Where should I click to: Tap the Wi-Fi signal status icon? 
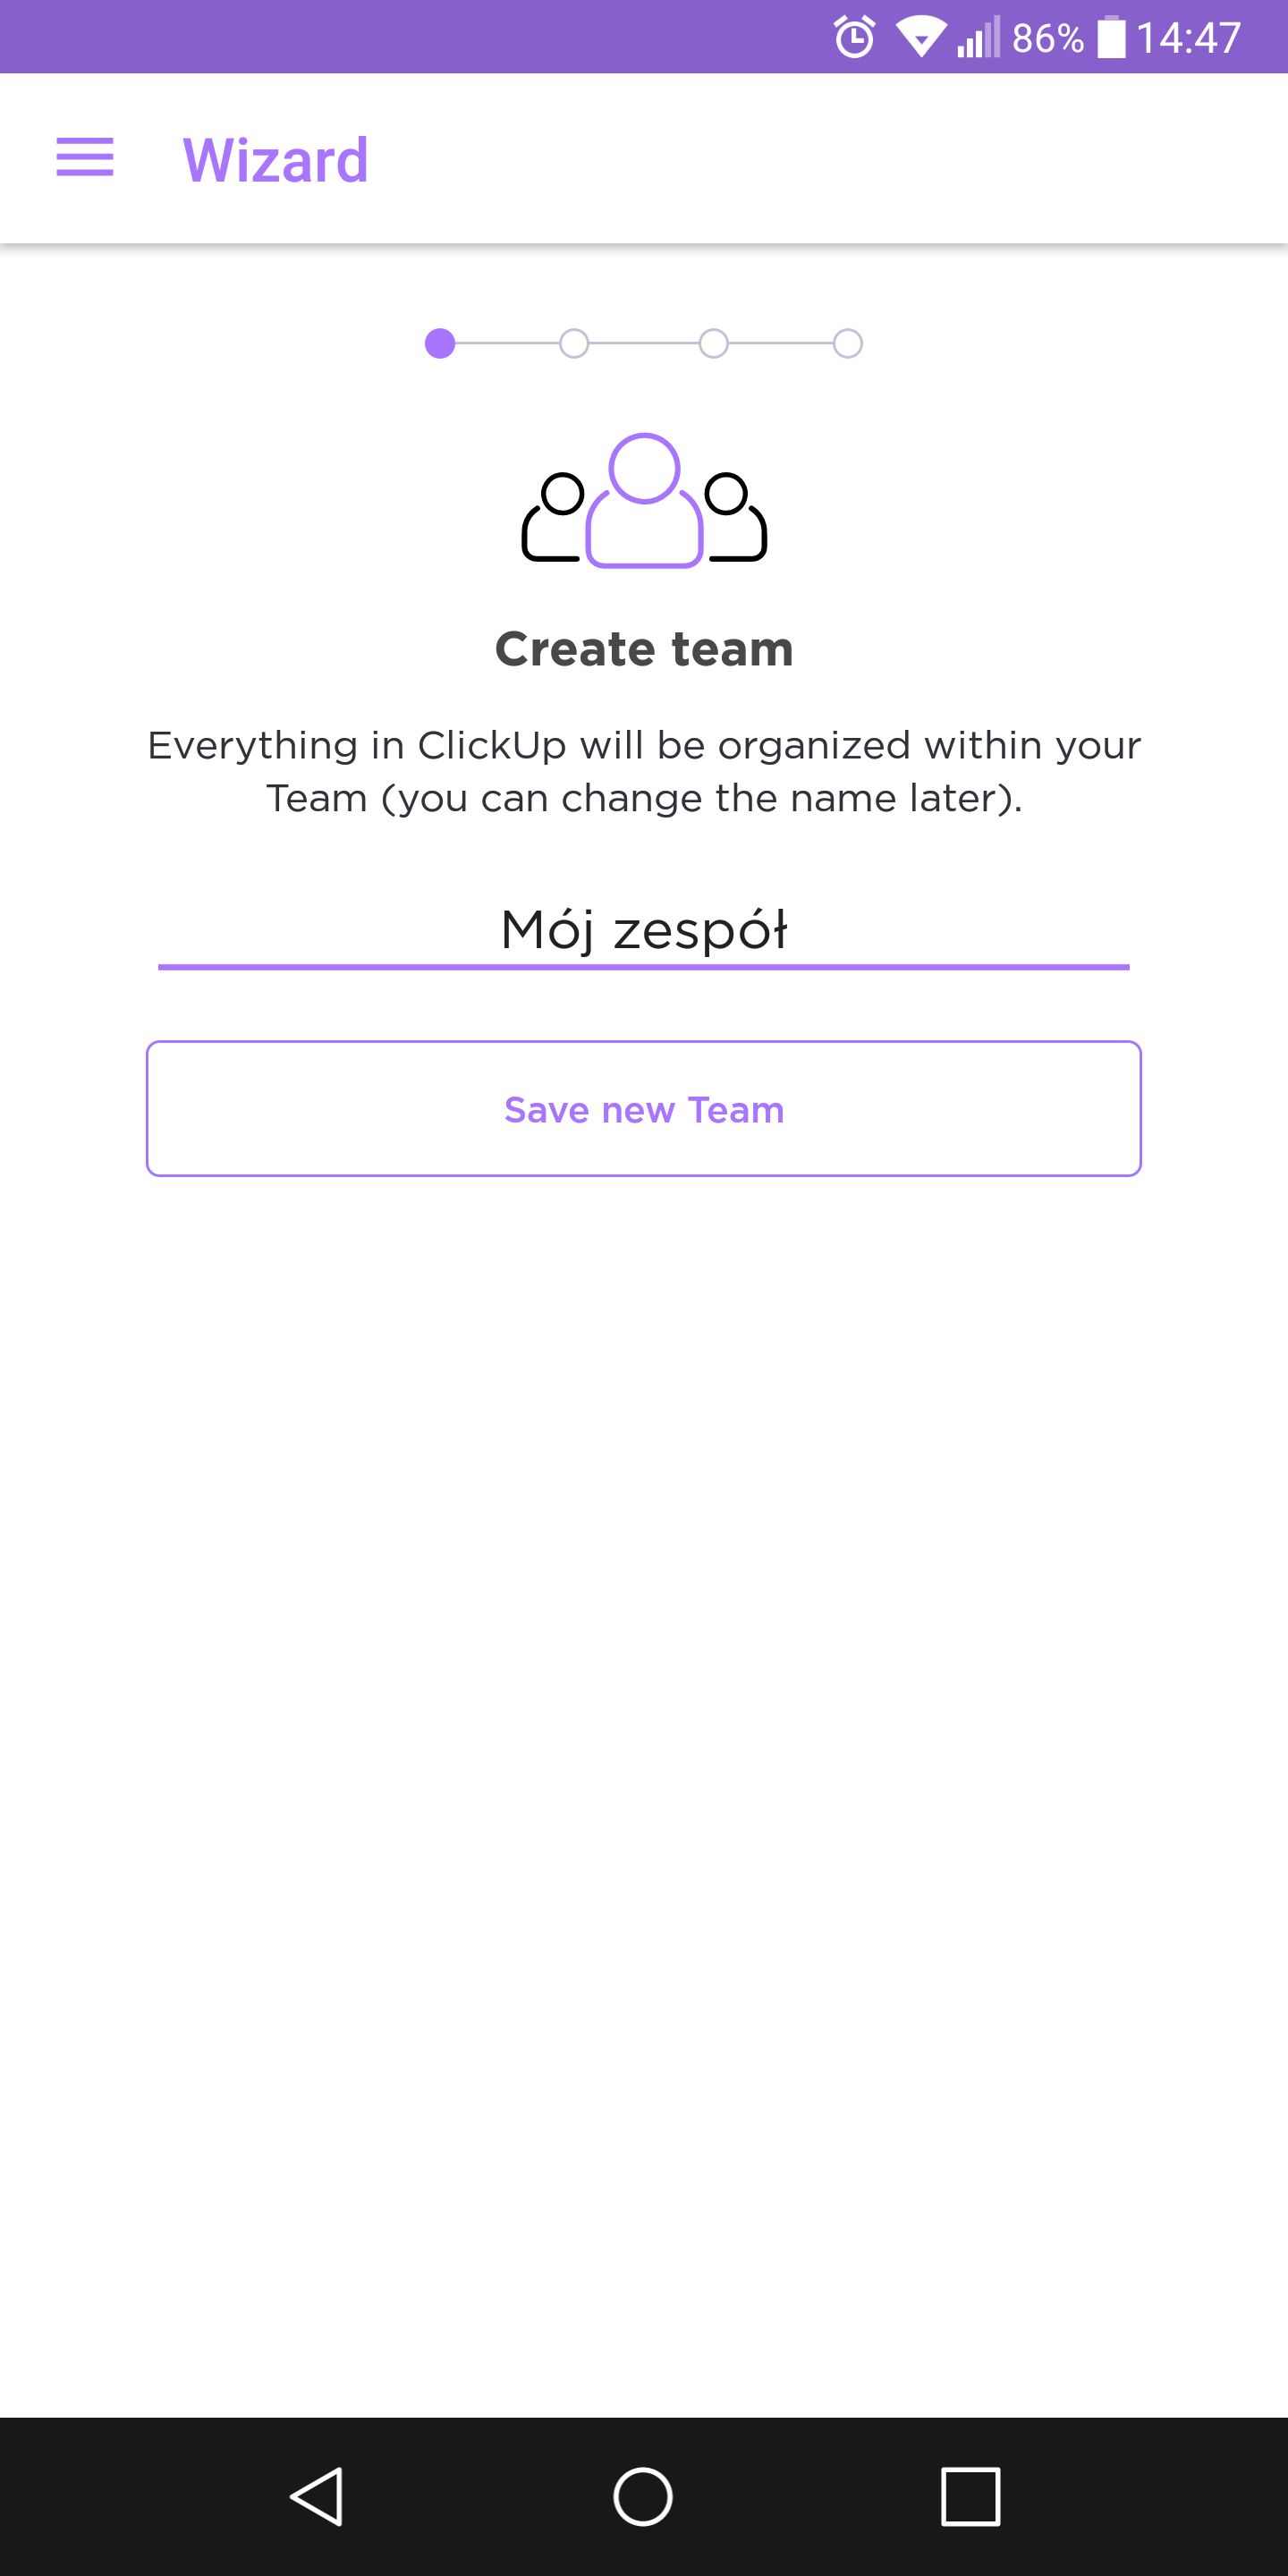[x=921, y=38]
